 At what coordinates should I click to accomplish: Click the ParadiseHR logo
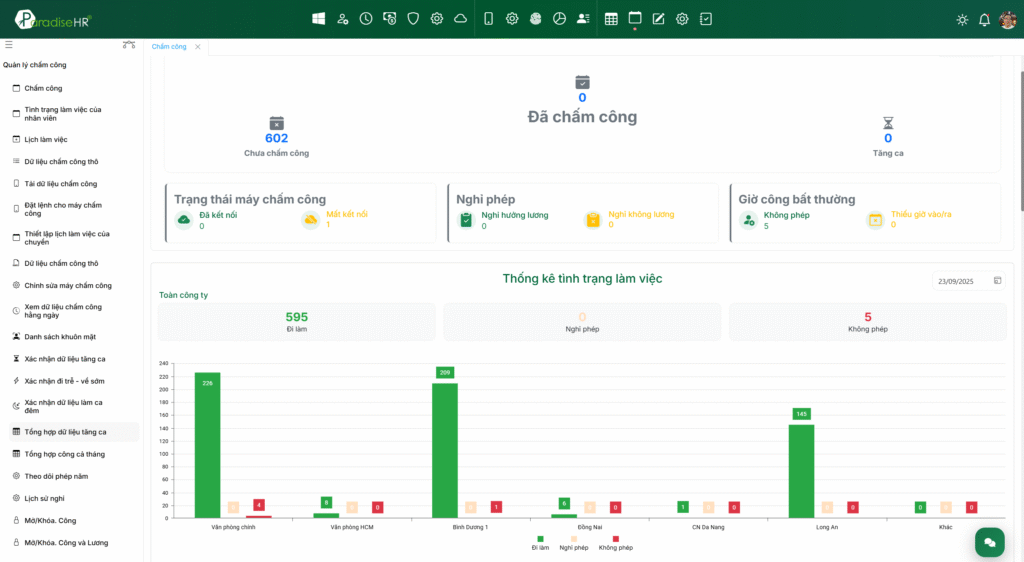54,20
